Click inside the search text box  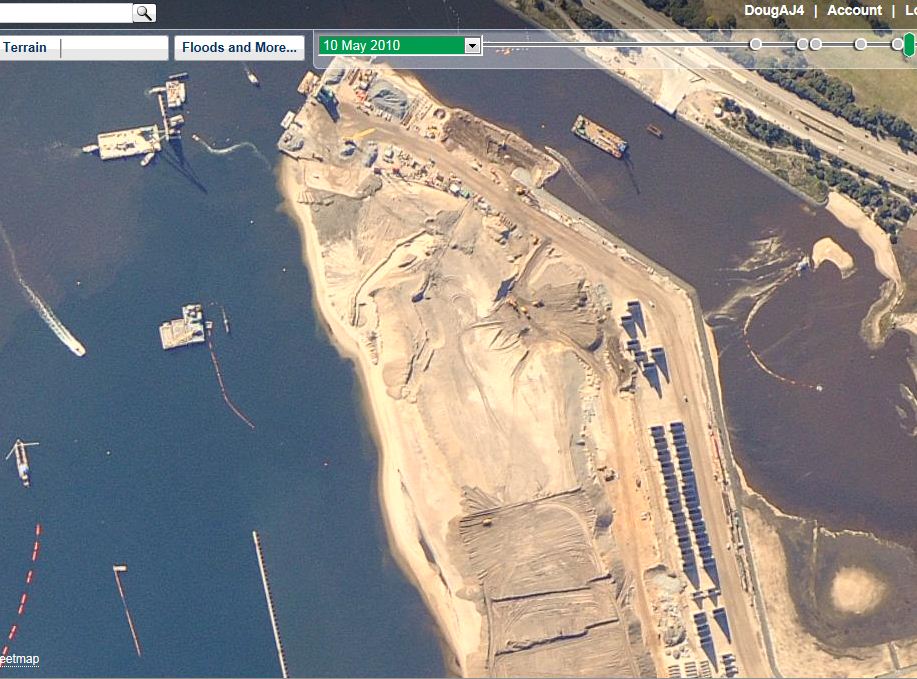pos(66,12)
